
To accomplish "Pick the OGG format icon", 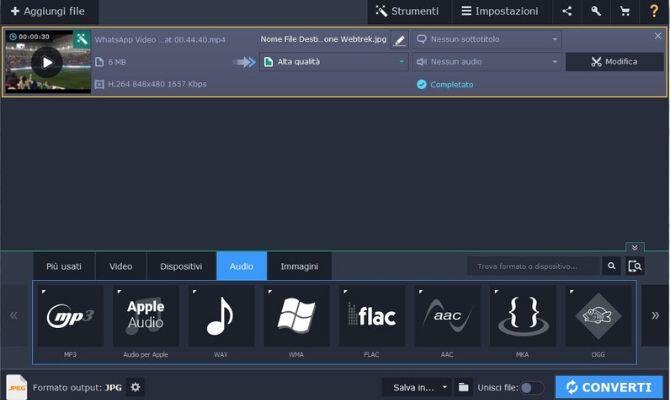I will [598, 317].
